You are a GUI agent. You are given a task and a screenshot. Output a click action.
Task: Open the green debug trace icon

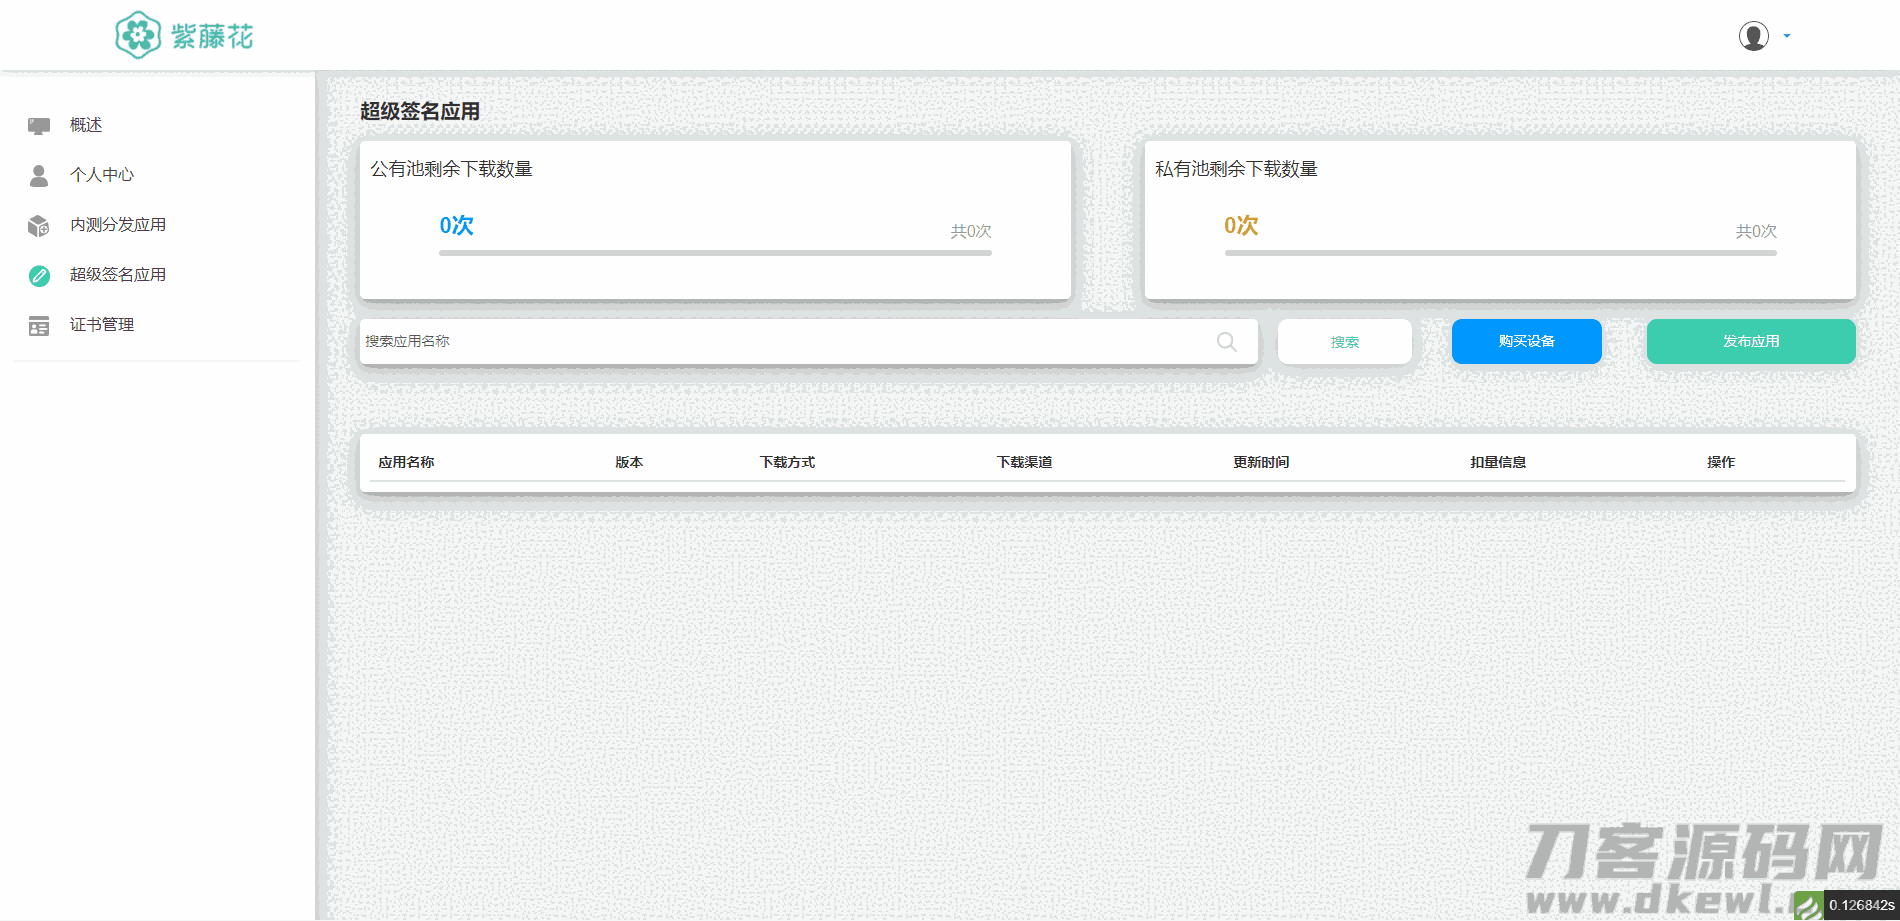pyautogui.click(x=1808, y=906)
